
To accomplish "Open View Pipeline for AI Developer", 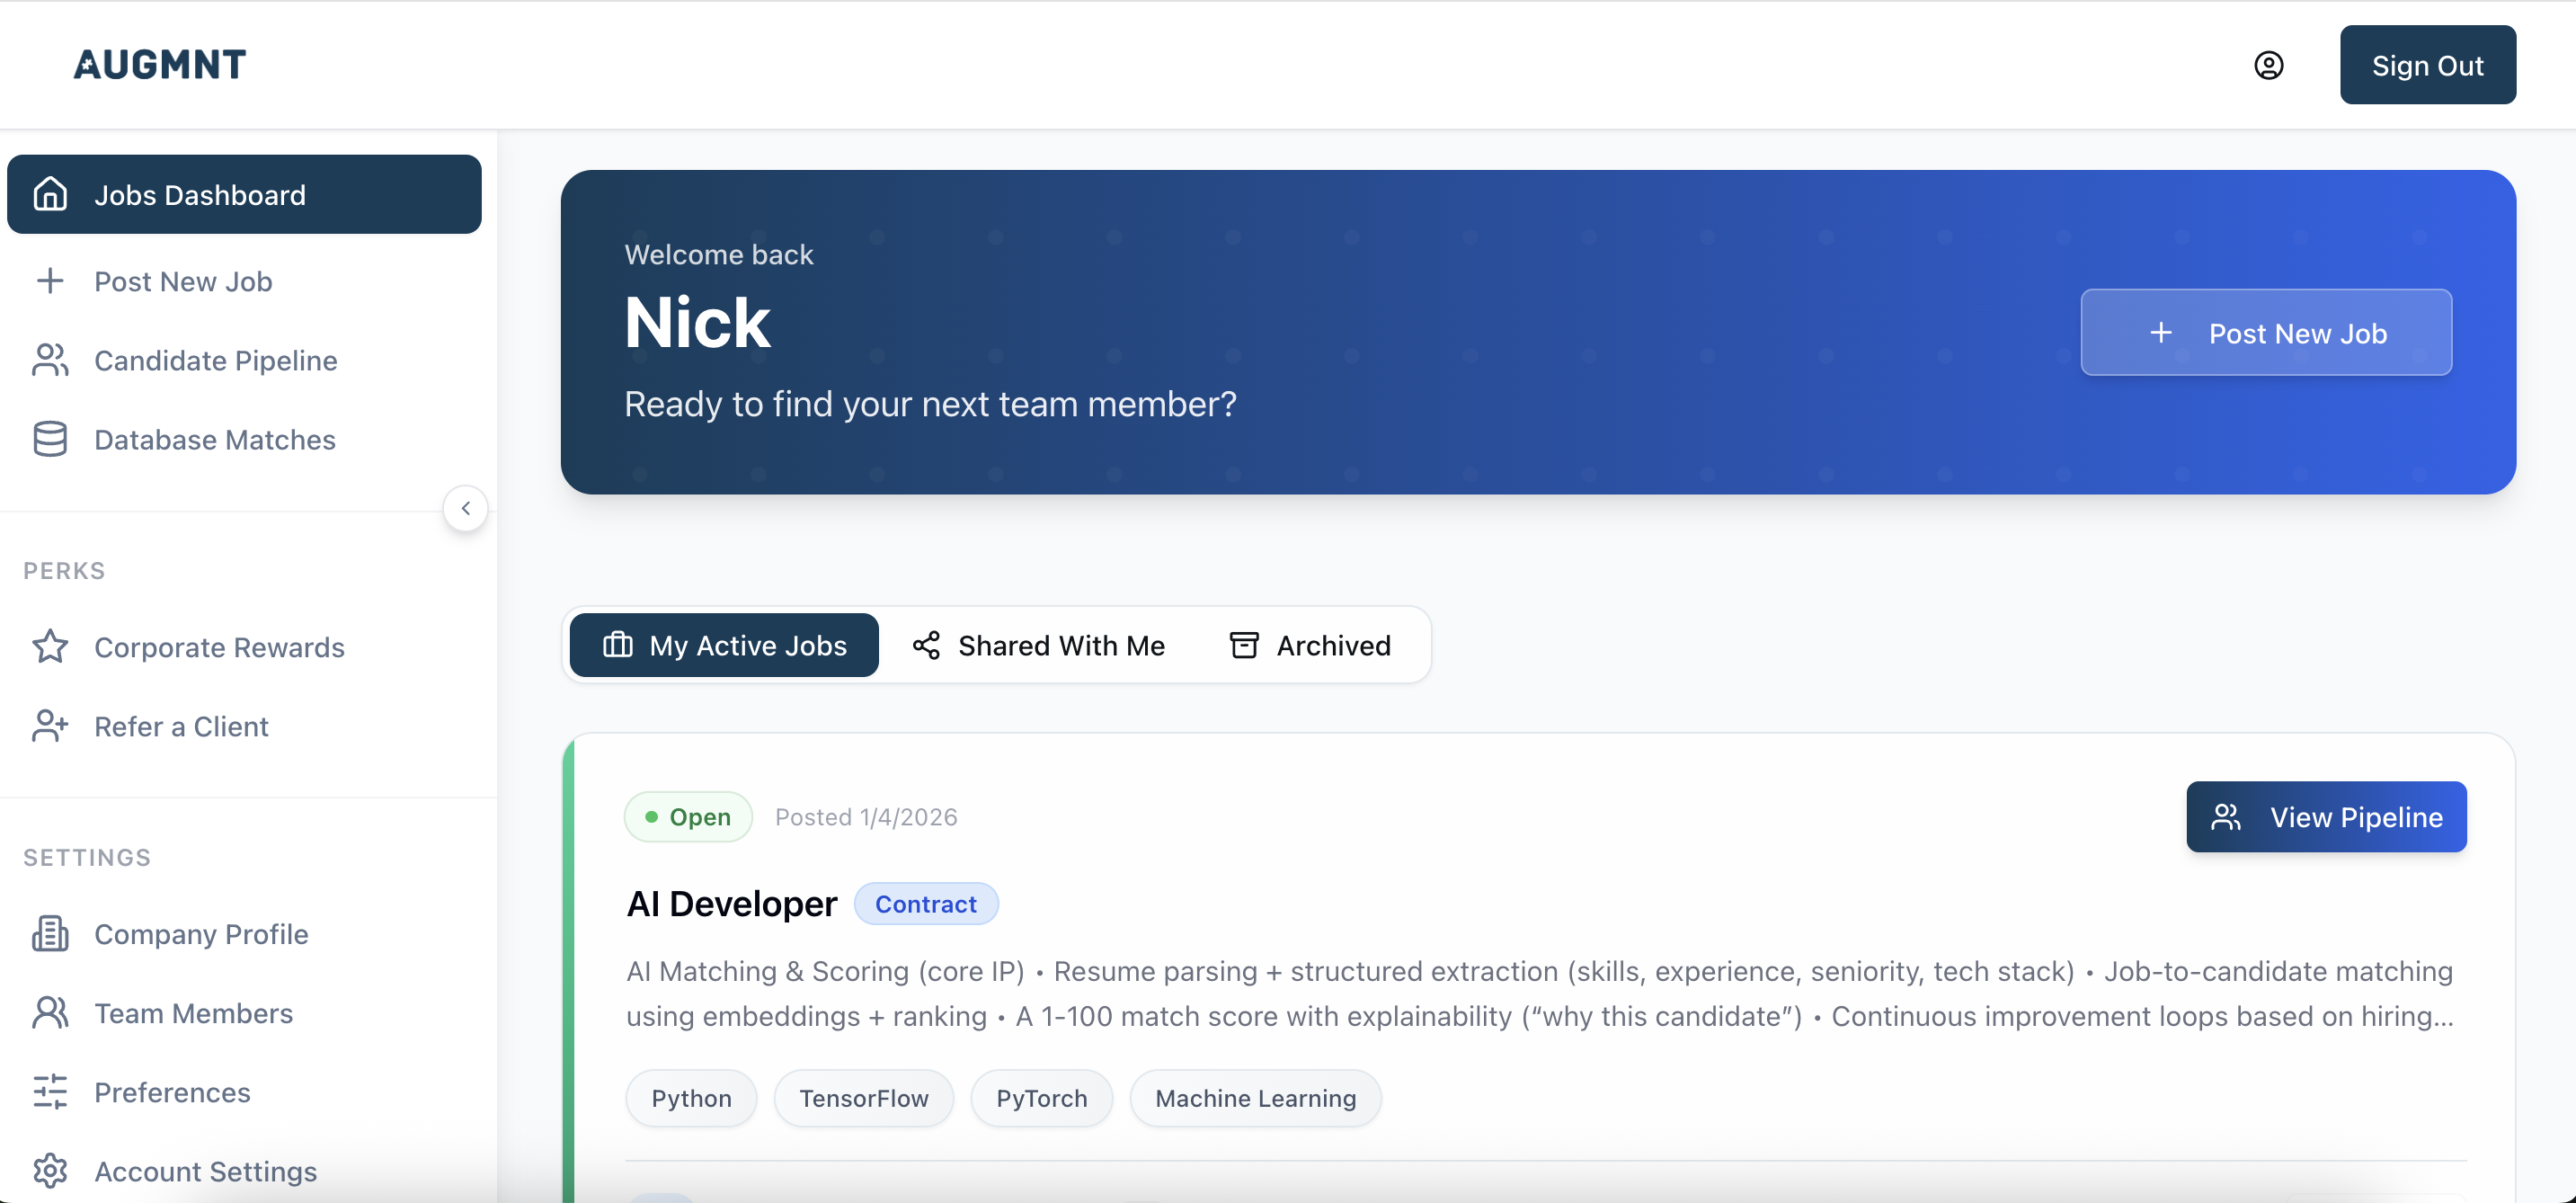I will 2325,817.
